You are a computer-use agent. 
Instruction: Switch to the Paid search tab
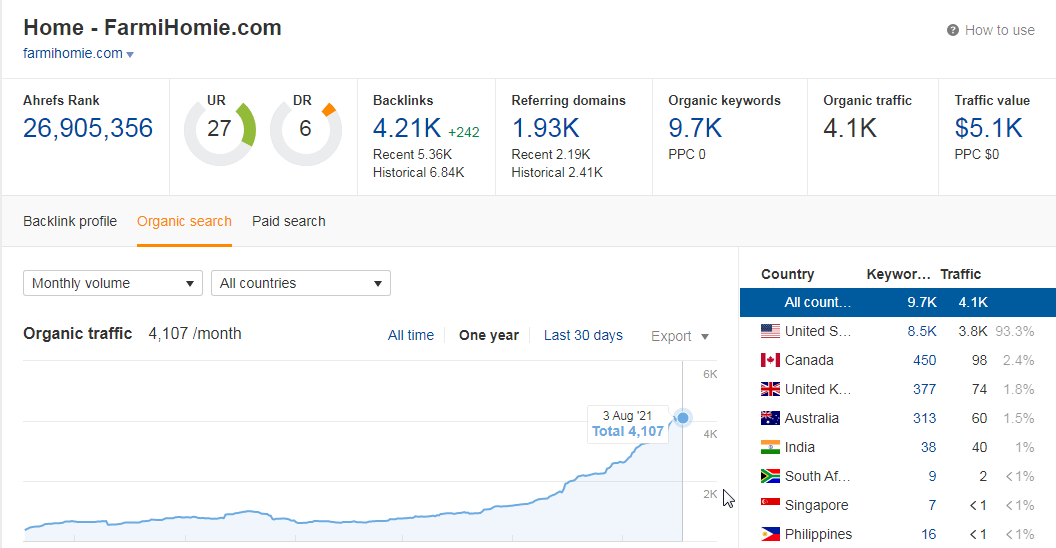tap(289, 221)
